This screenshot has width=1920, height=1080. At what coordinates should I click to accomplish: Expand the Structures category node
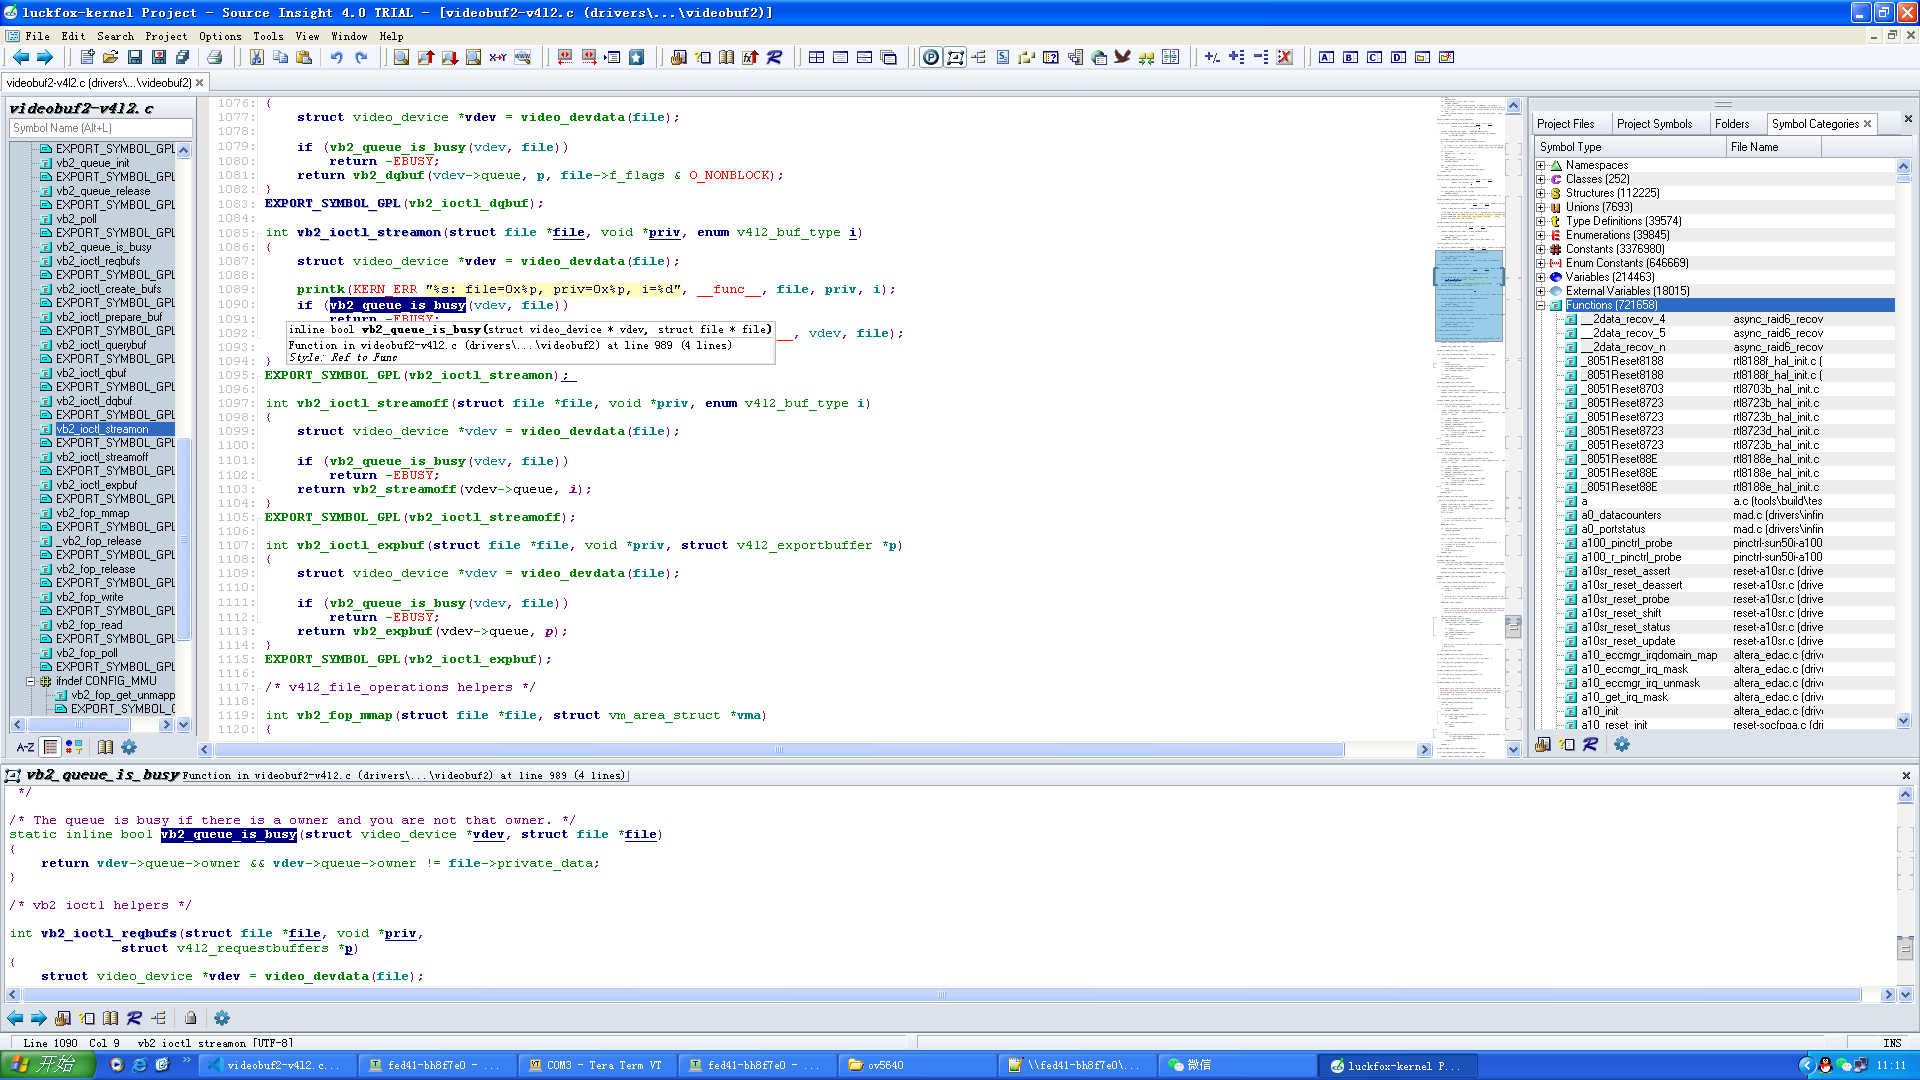point(1541,194)
